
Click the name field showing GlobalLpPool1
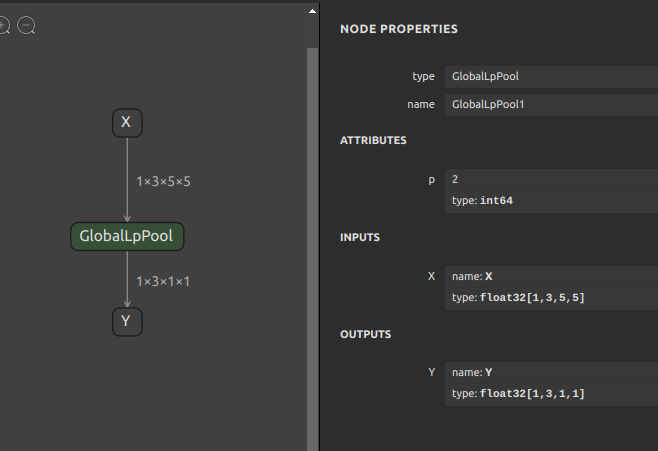point(551,105)
